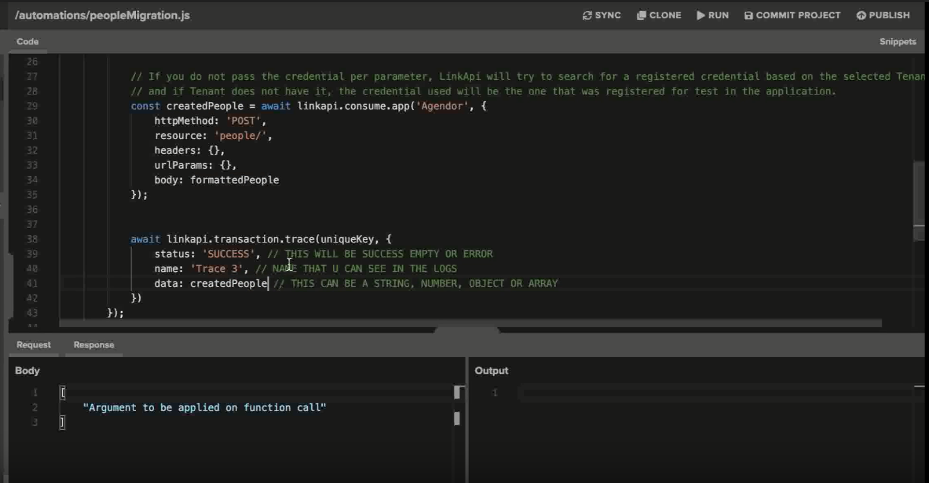Click into the Output editor line 1
Image resolution: width=929 pixels, height=483 pixels.
click(700, 393)
